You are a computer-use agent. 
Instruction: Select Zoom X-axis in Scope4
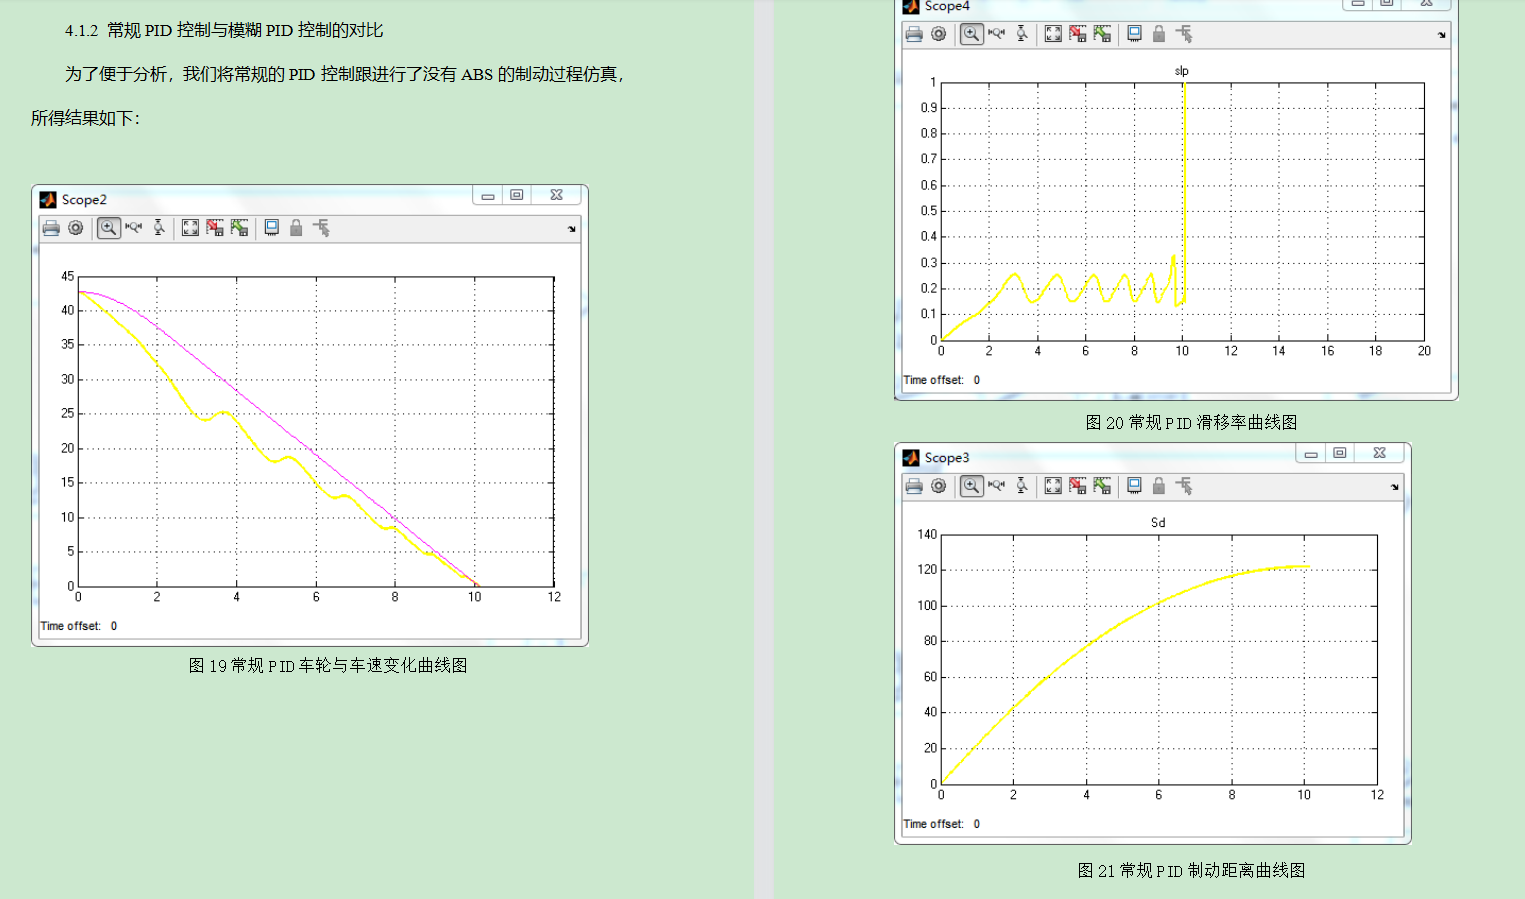point(996,34)
